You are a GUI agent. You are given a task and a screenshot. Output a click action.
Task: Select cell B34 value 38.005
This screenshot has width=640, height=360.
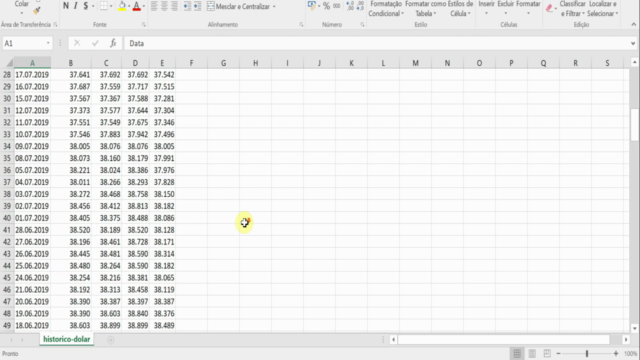[71, 146]
